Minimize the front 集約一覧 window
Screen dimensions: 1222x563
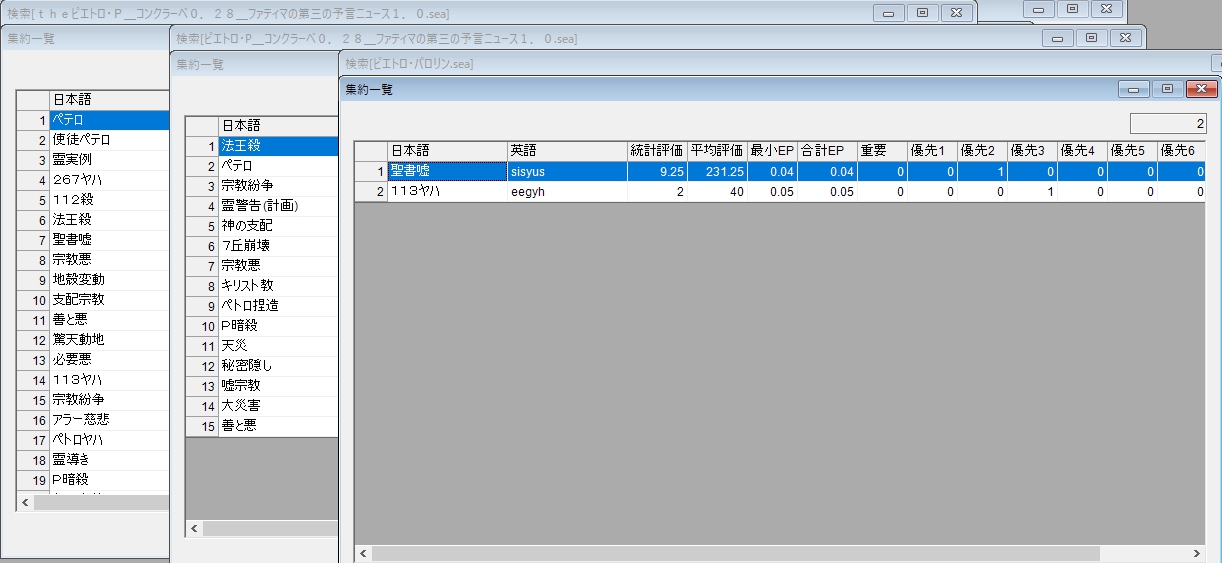[1133, 89]
